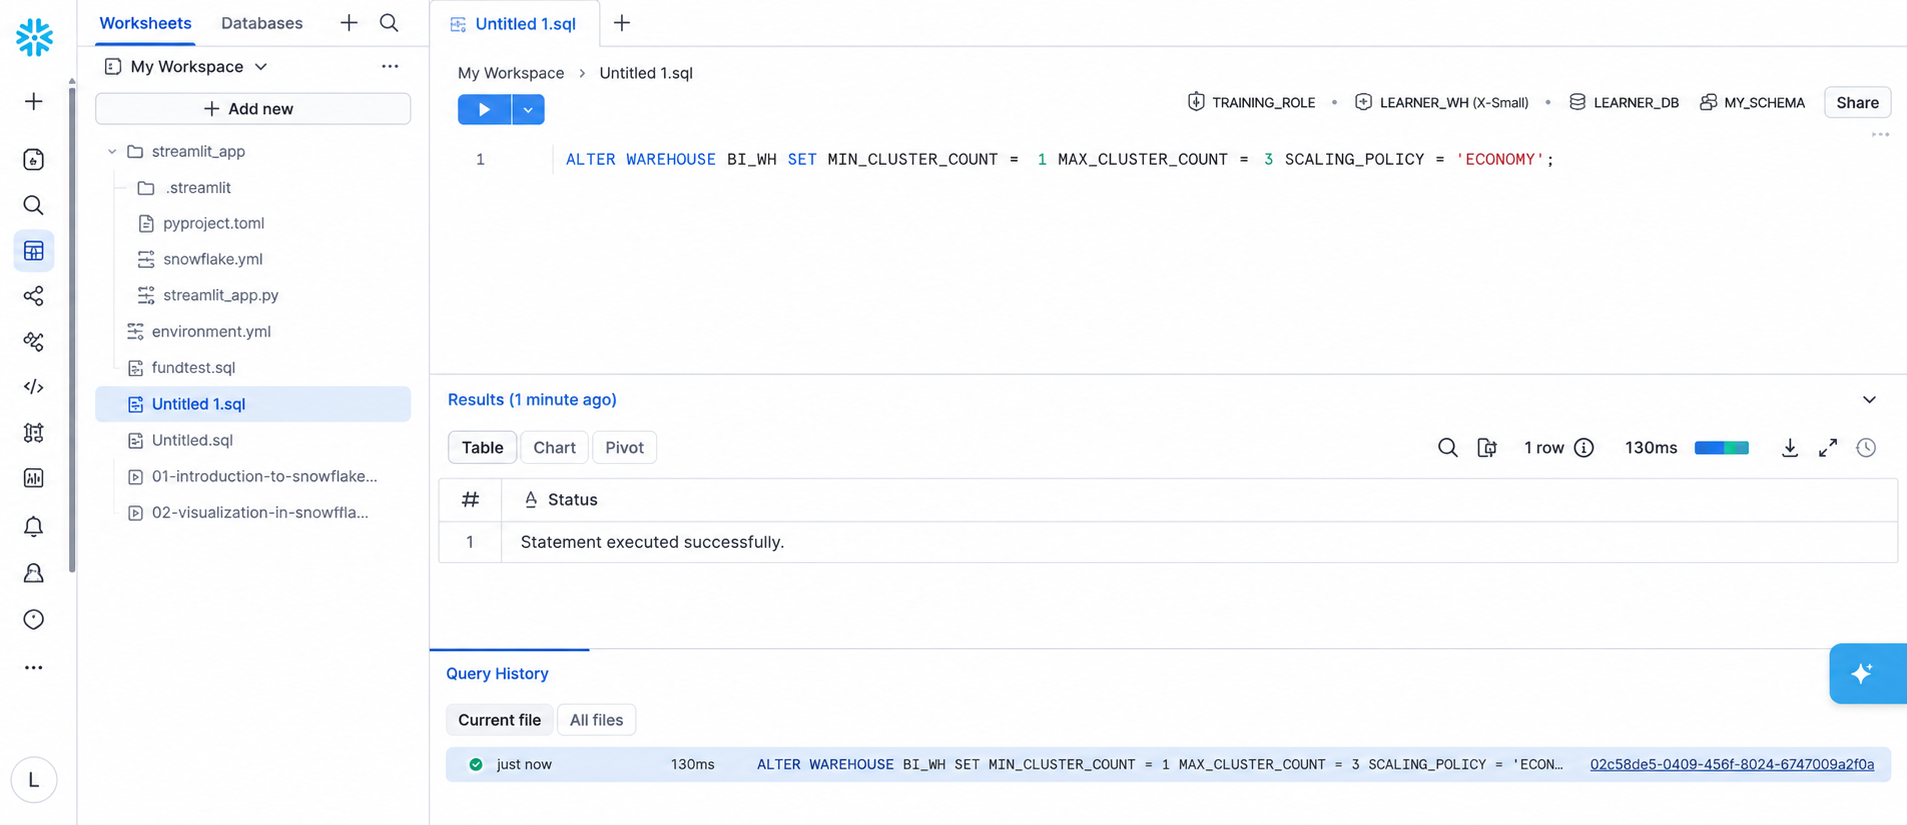
Task: Open the more options dots in sidebar
Action: point(34,667)
